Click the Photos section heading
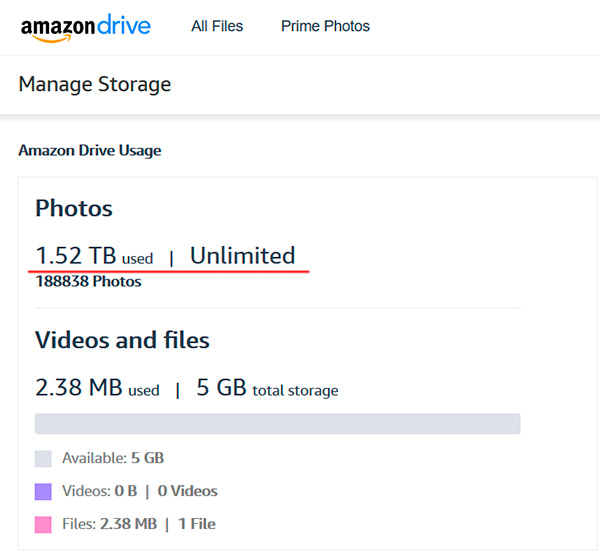Image resolution: width=600 pixels, height=551 pixels. coord(74,208)
